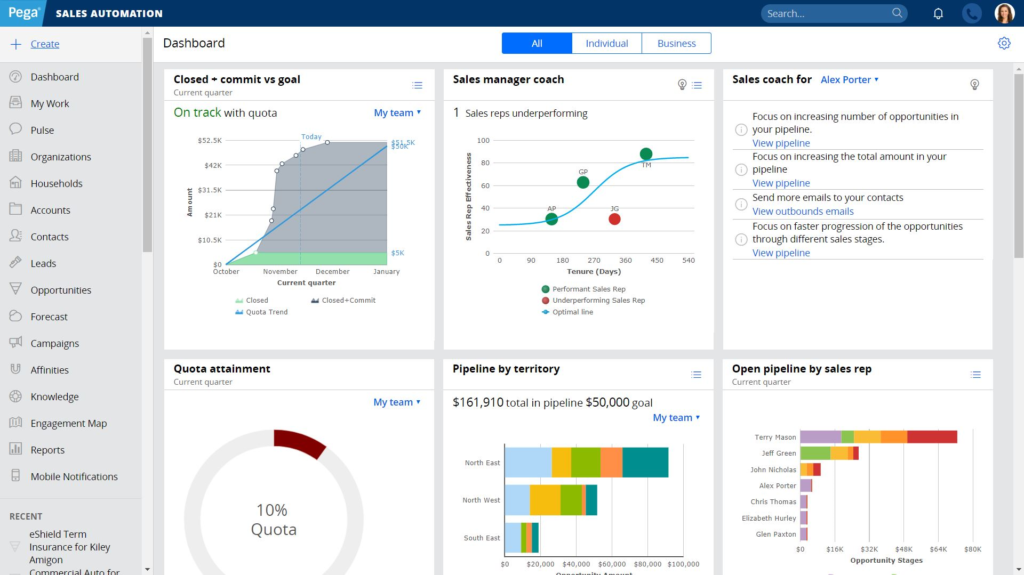Click Terry Mason red bar segment

(932, 436)
